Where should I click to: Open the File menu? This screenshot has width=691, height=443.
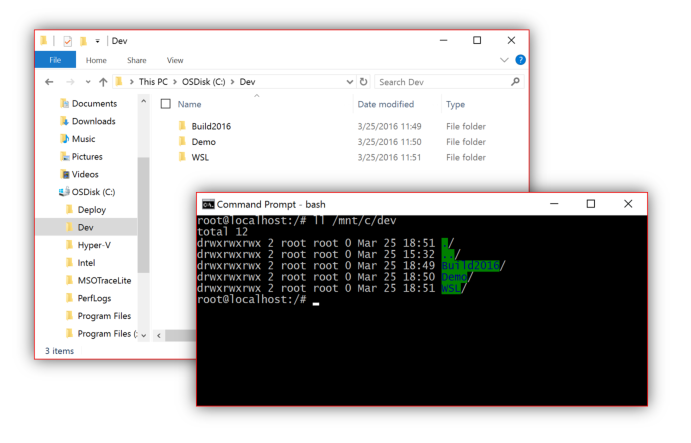(54, 60)
